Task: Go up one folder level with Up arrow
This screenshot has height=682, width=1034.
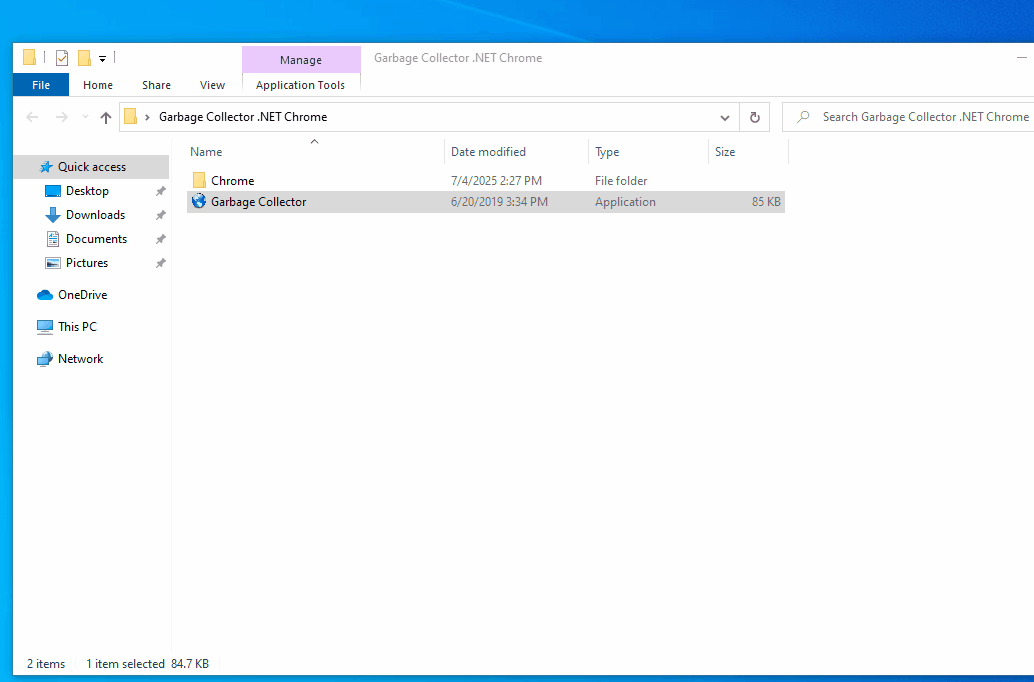Action: click(x=106, y=117)
